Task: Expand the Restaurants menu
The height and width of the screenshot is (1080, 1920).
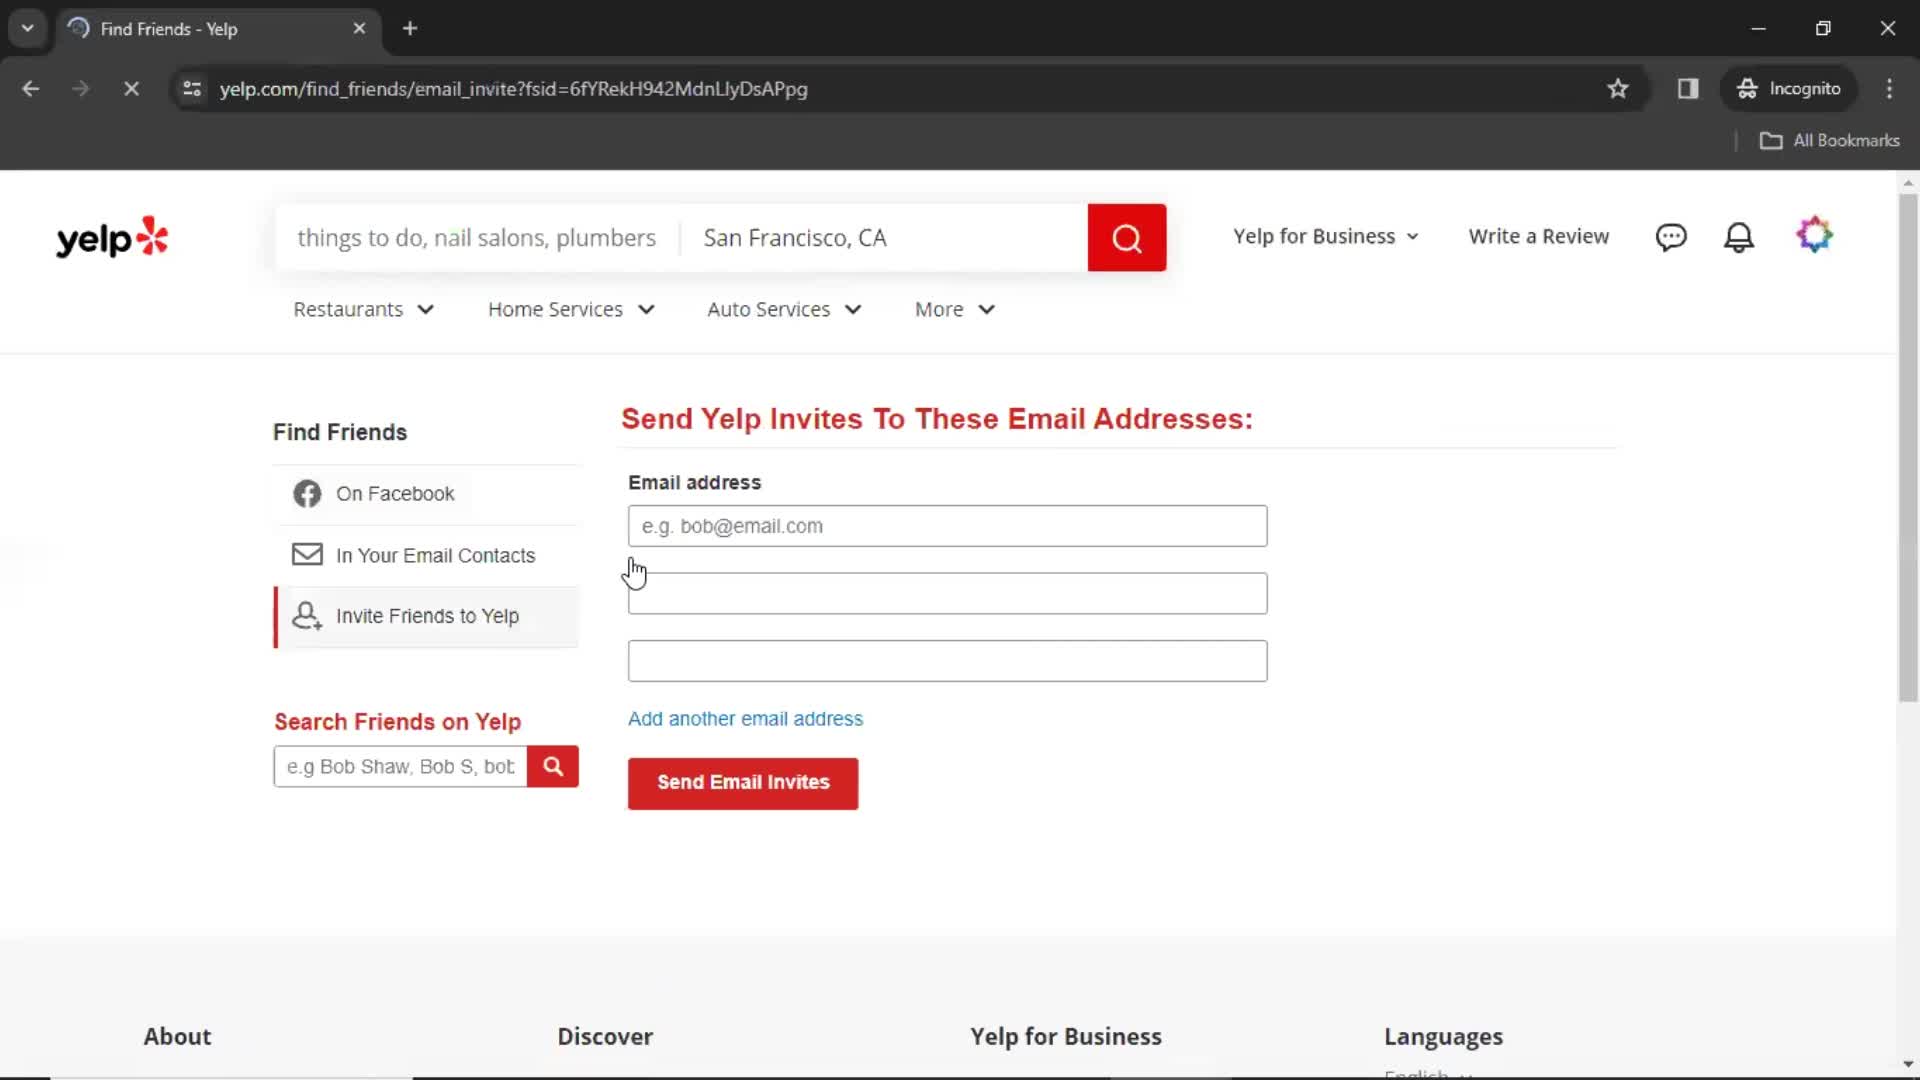Action: pyautogui.click(x=364, y=310)
